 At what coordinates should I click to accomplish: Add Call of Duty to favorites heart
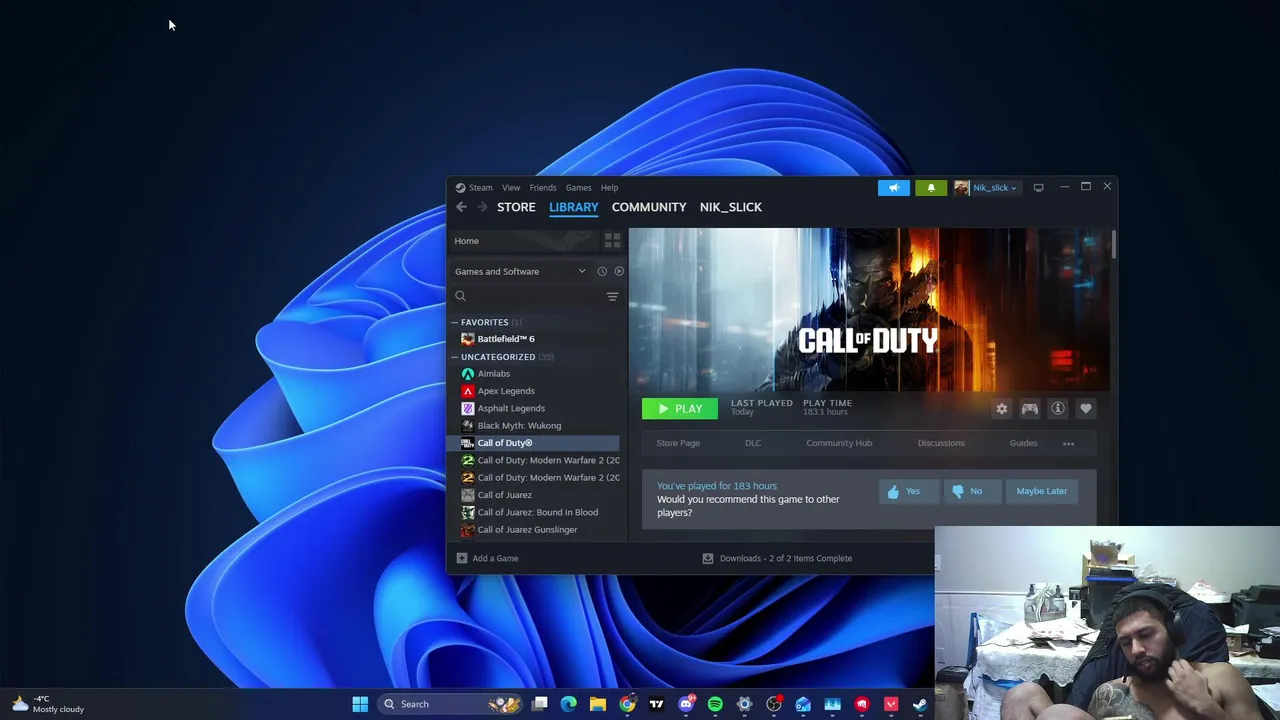coord(1085,408)
